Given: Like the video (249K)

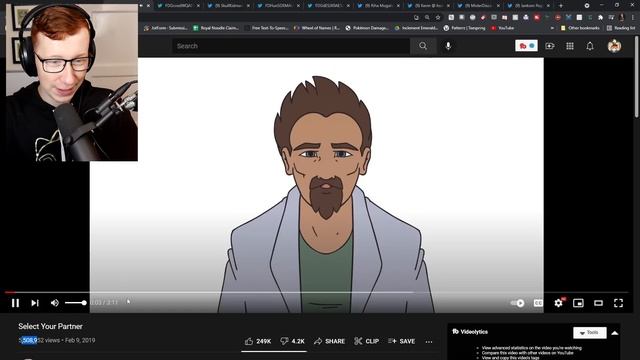Looking at the screenshot, I should coord(258,341).
